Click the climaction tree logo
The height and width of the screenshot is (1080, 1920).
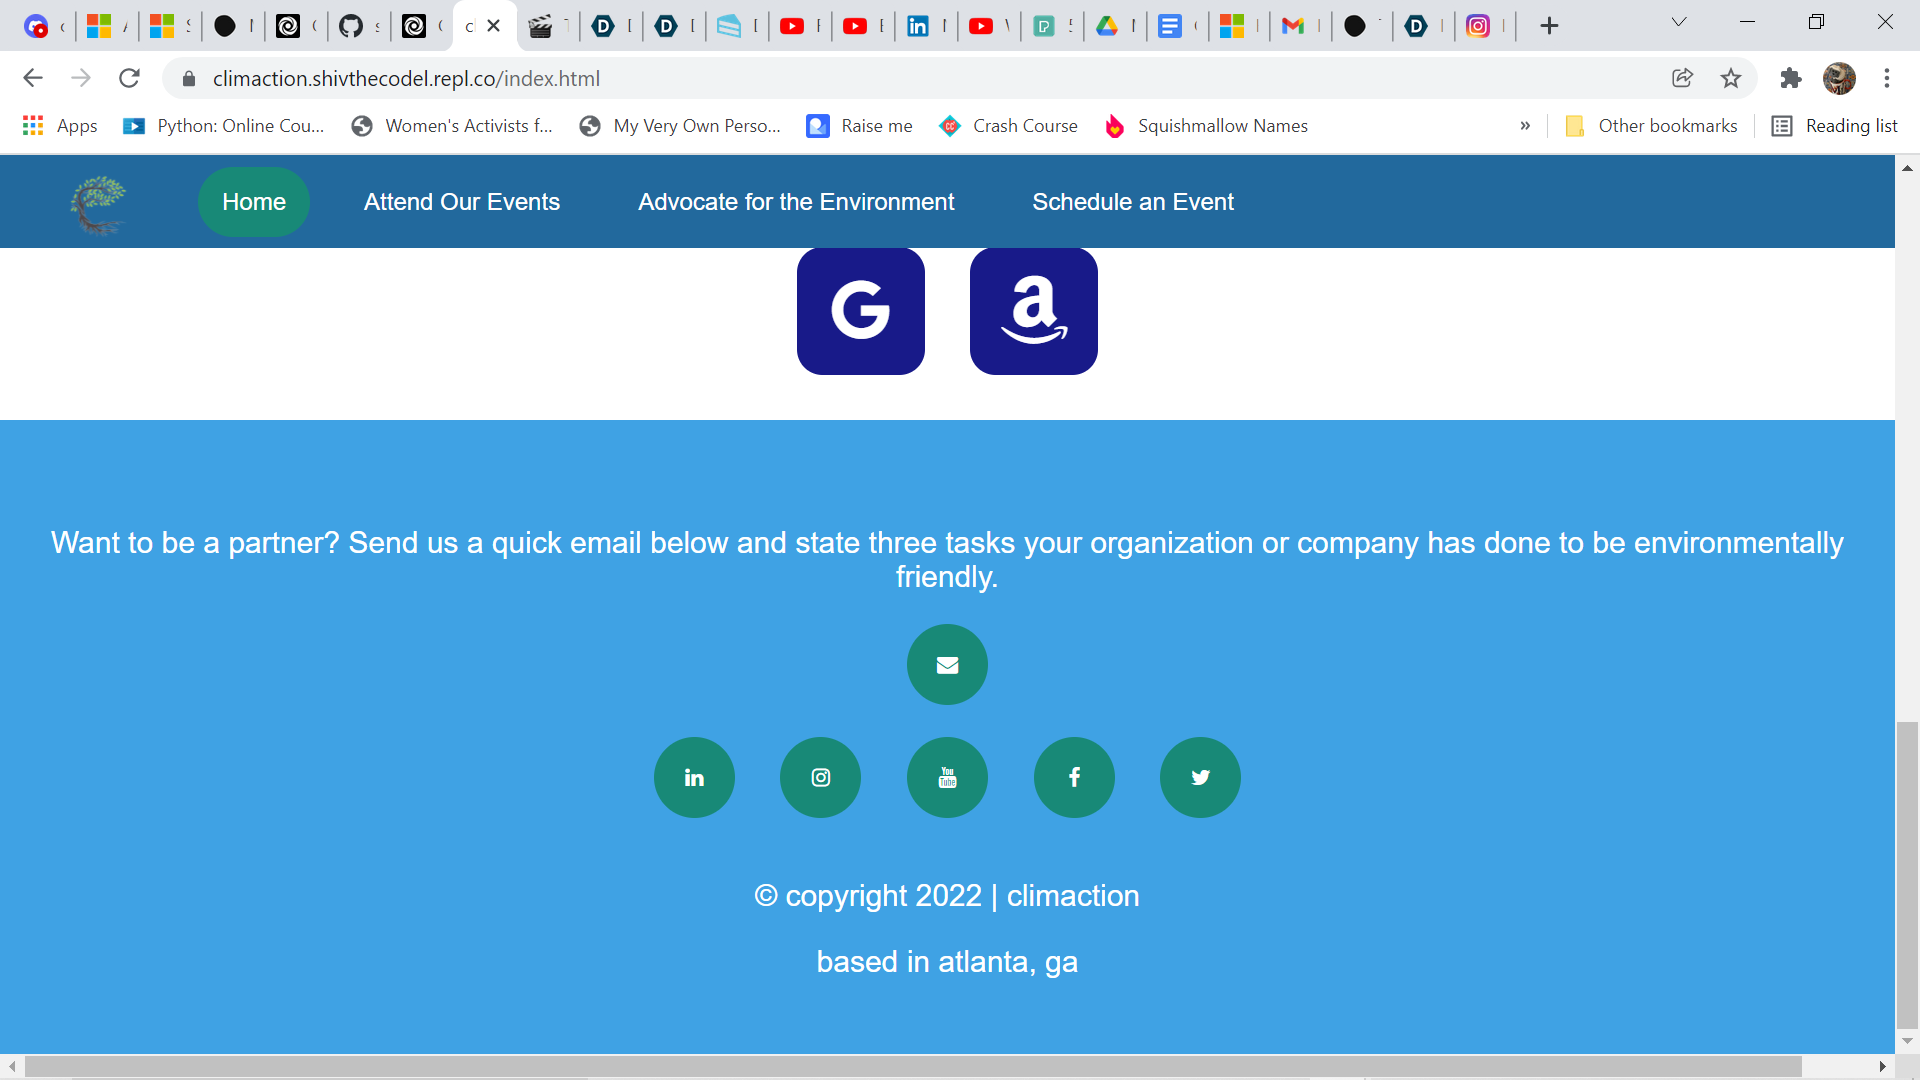pyautogui.click(x=98, y=203)
